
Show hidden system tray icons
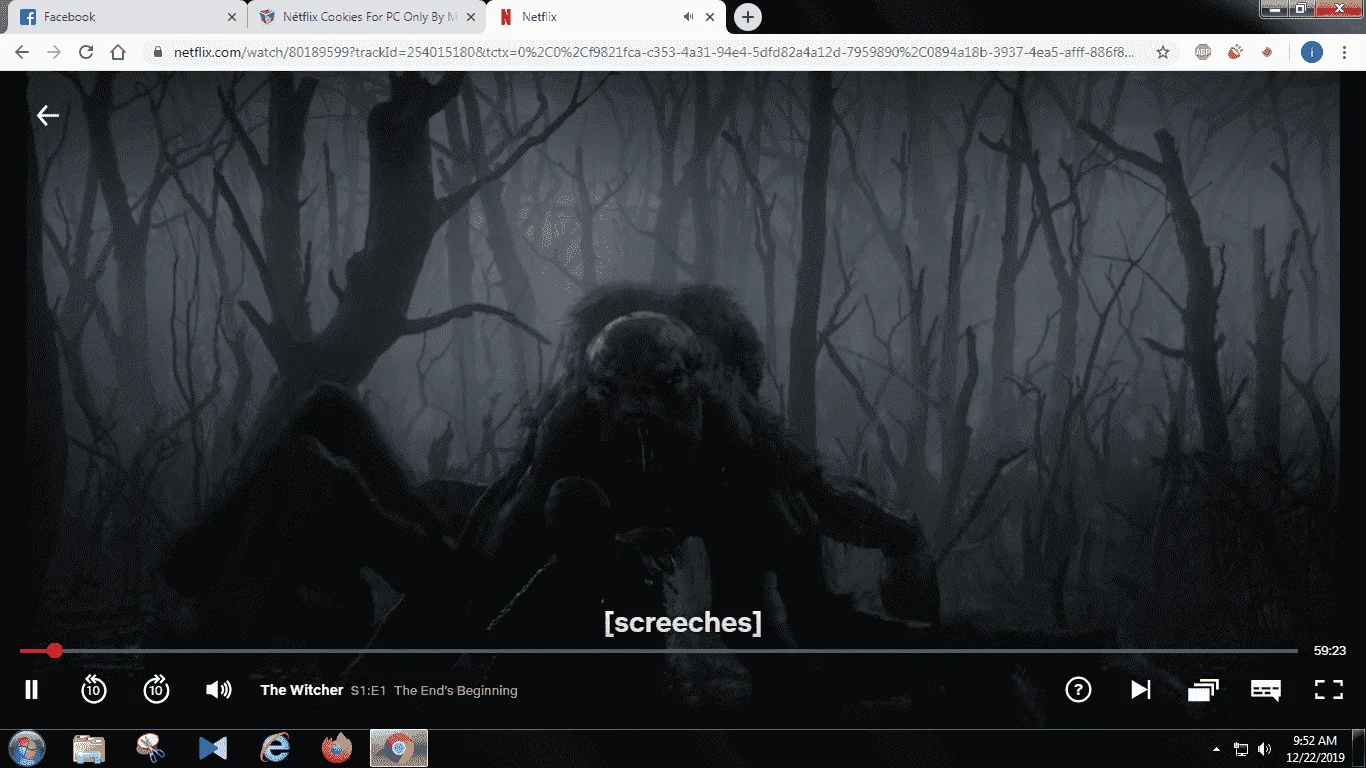pos(1217,749)
